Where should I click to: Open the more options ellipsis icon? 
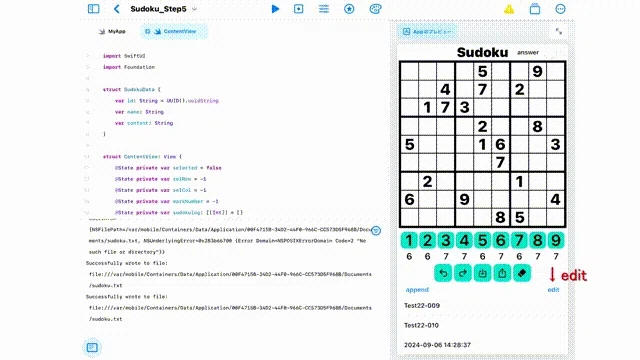(560, 9)
